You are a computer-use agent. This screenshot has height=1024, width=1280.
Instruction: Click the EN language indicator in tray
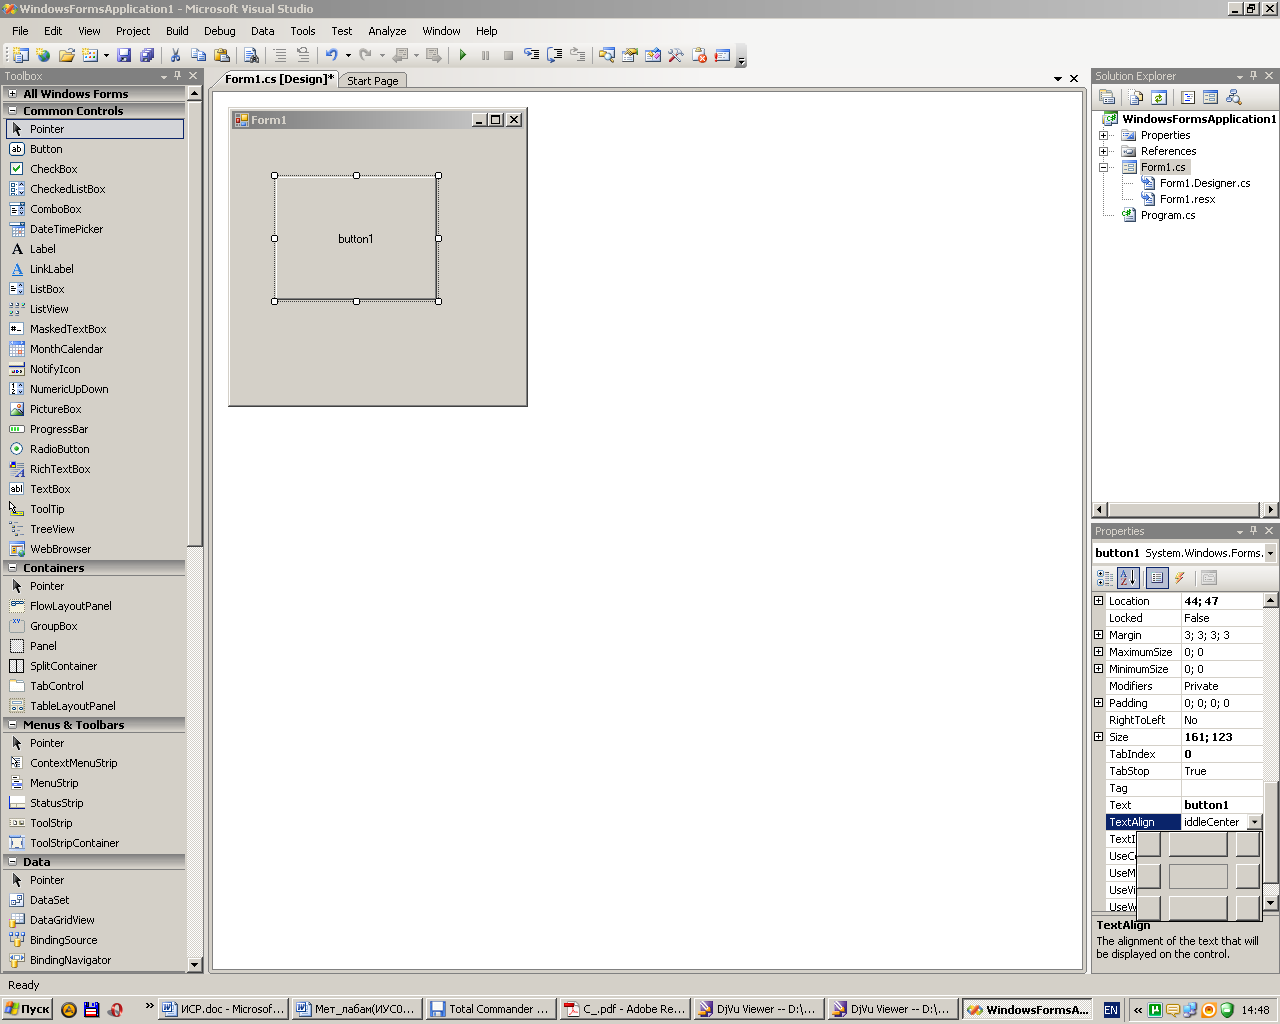[1111, 1010]
